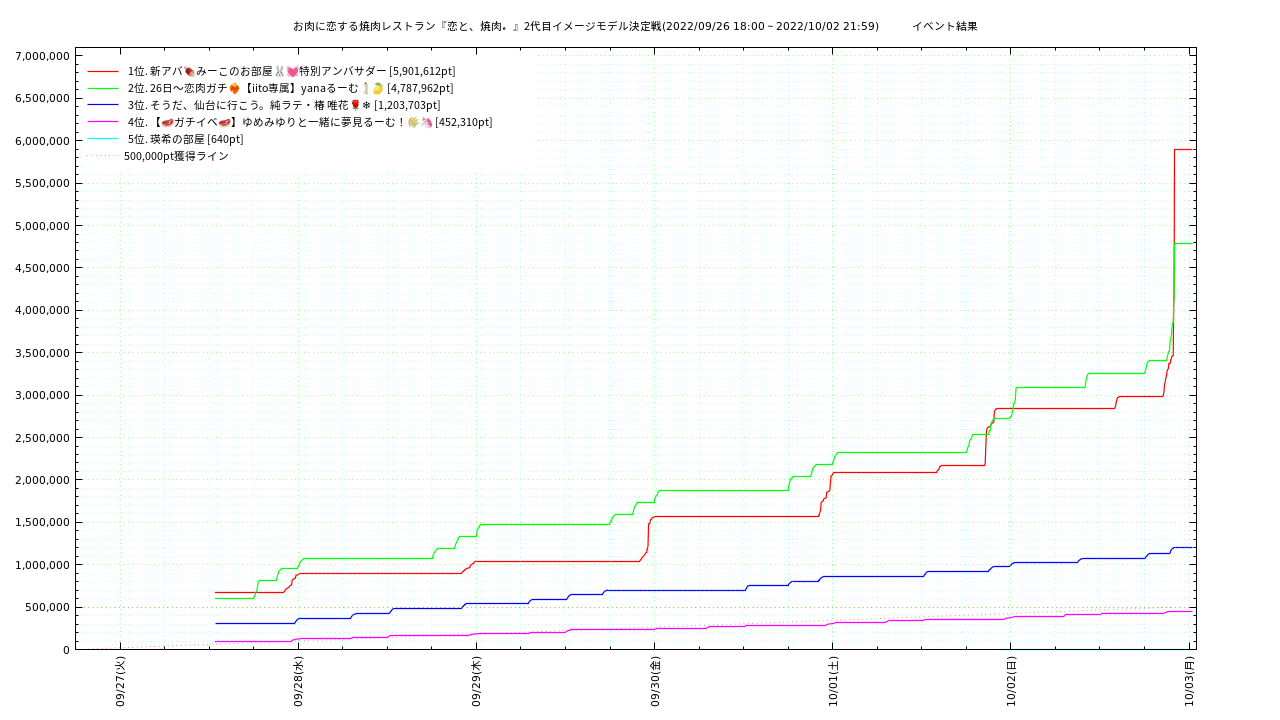Click the blue line swatch for 3位
Viewport: 1280px width, 720px height.
pyautogui.click(x=103, y=105)
